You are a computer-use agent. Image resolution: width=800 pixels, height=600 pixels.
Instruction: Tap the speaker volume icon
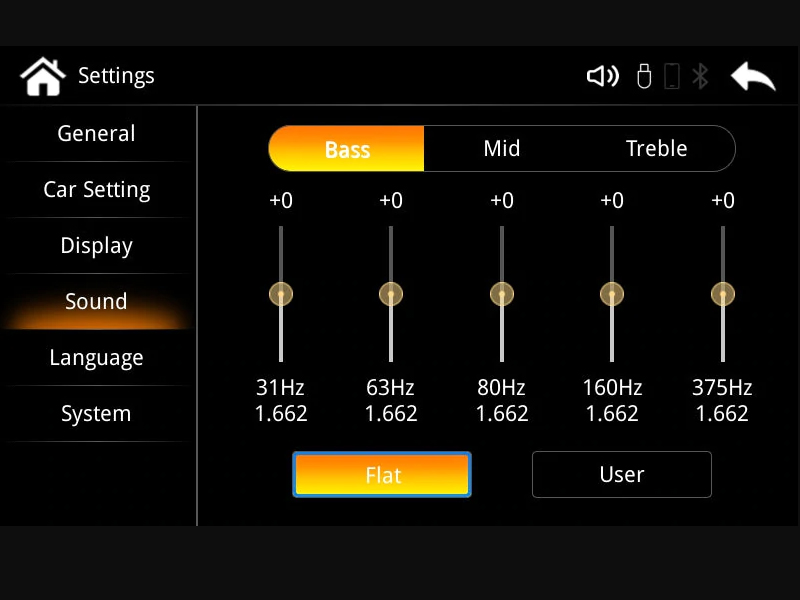[602, 76]
